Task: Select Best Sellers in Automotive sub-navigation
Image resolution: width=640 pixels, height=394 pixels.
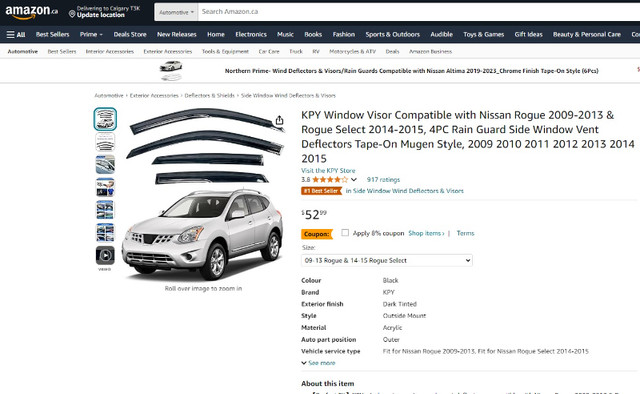Action: coord(62,51)
